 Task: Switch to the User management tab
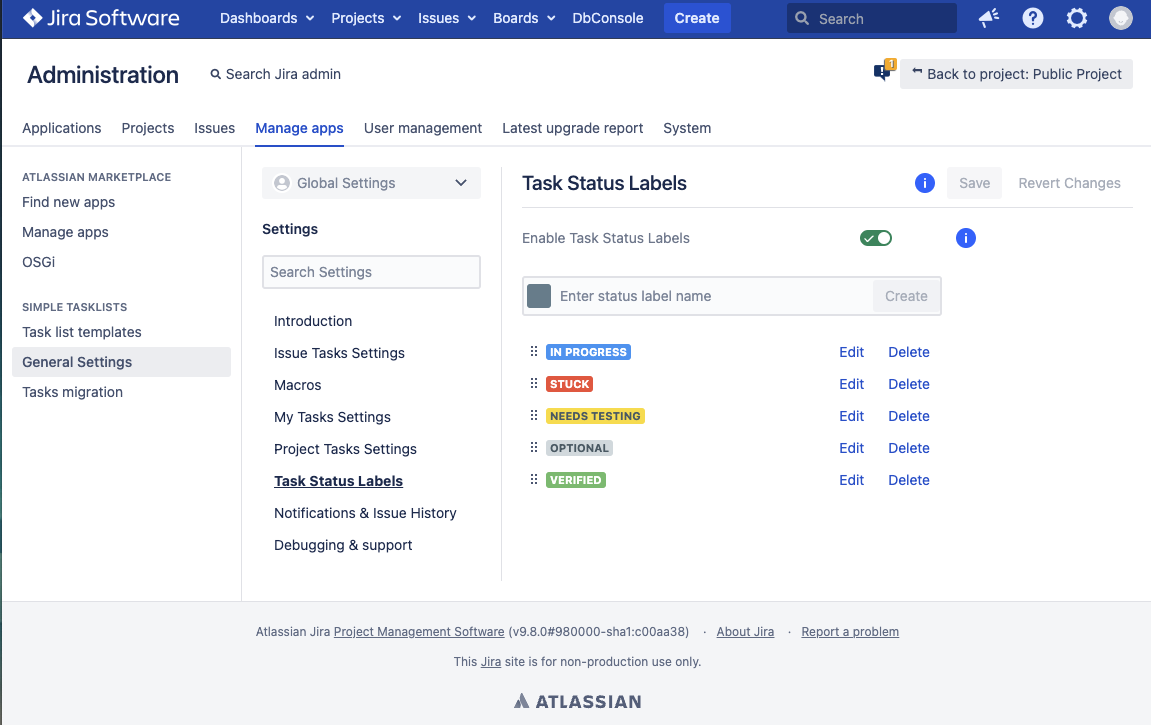[x=422, y=128]
